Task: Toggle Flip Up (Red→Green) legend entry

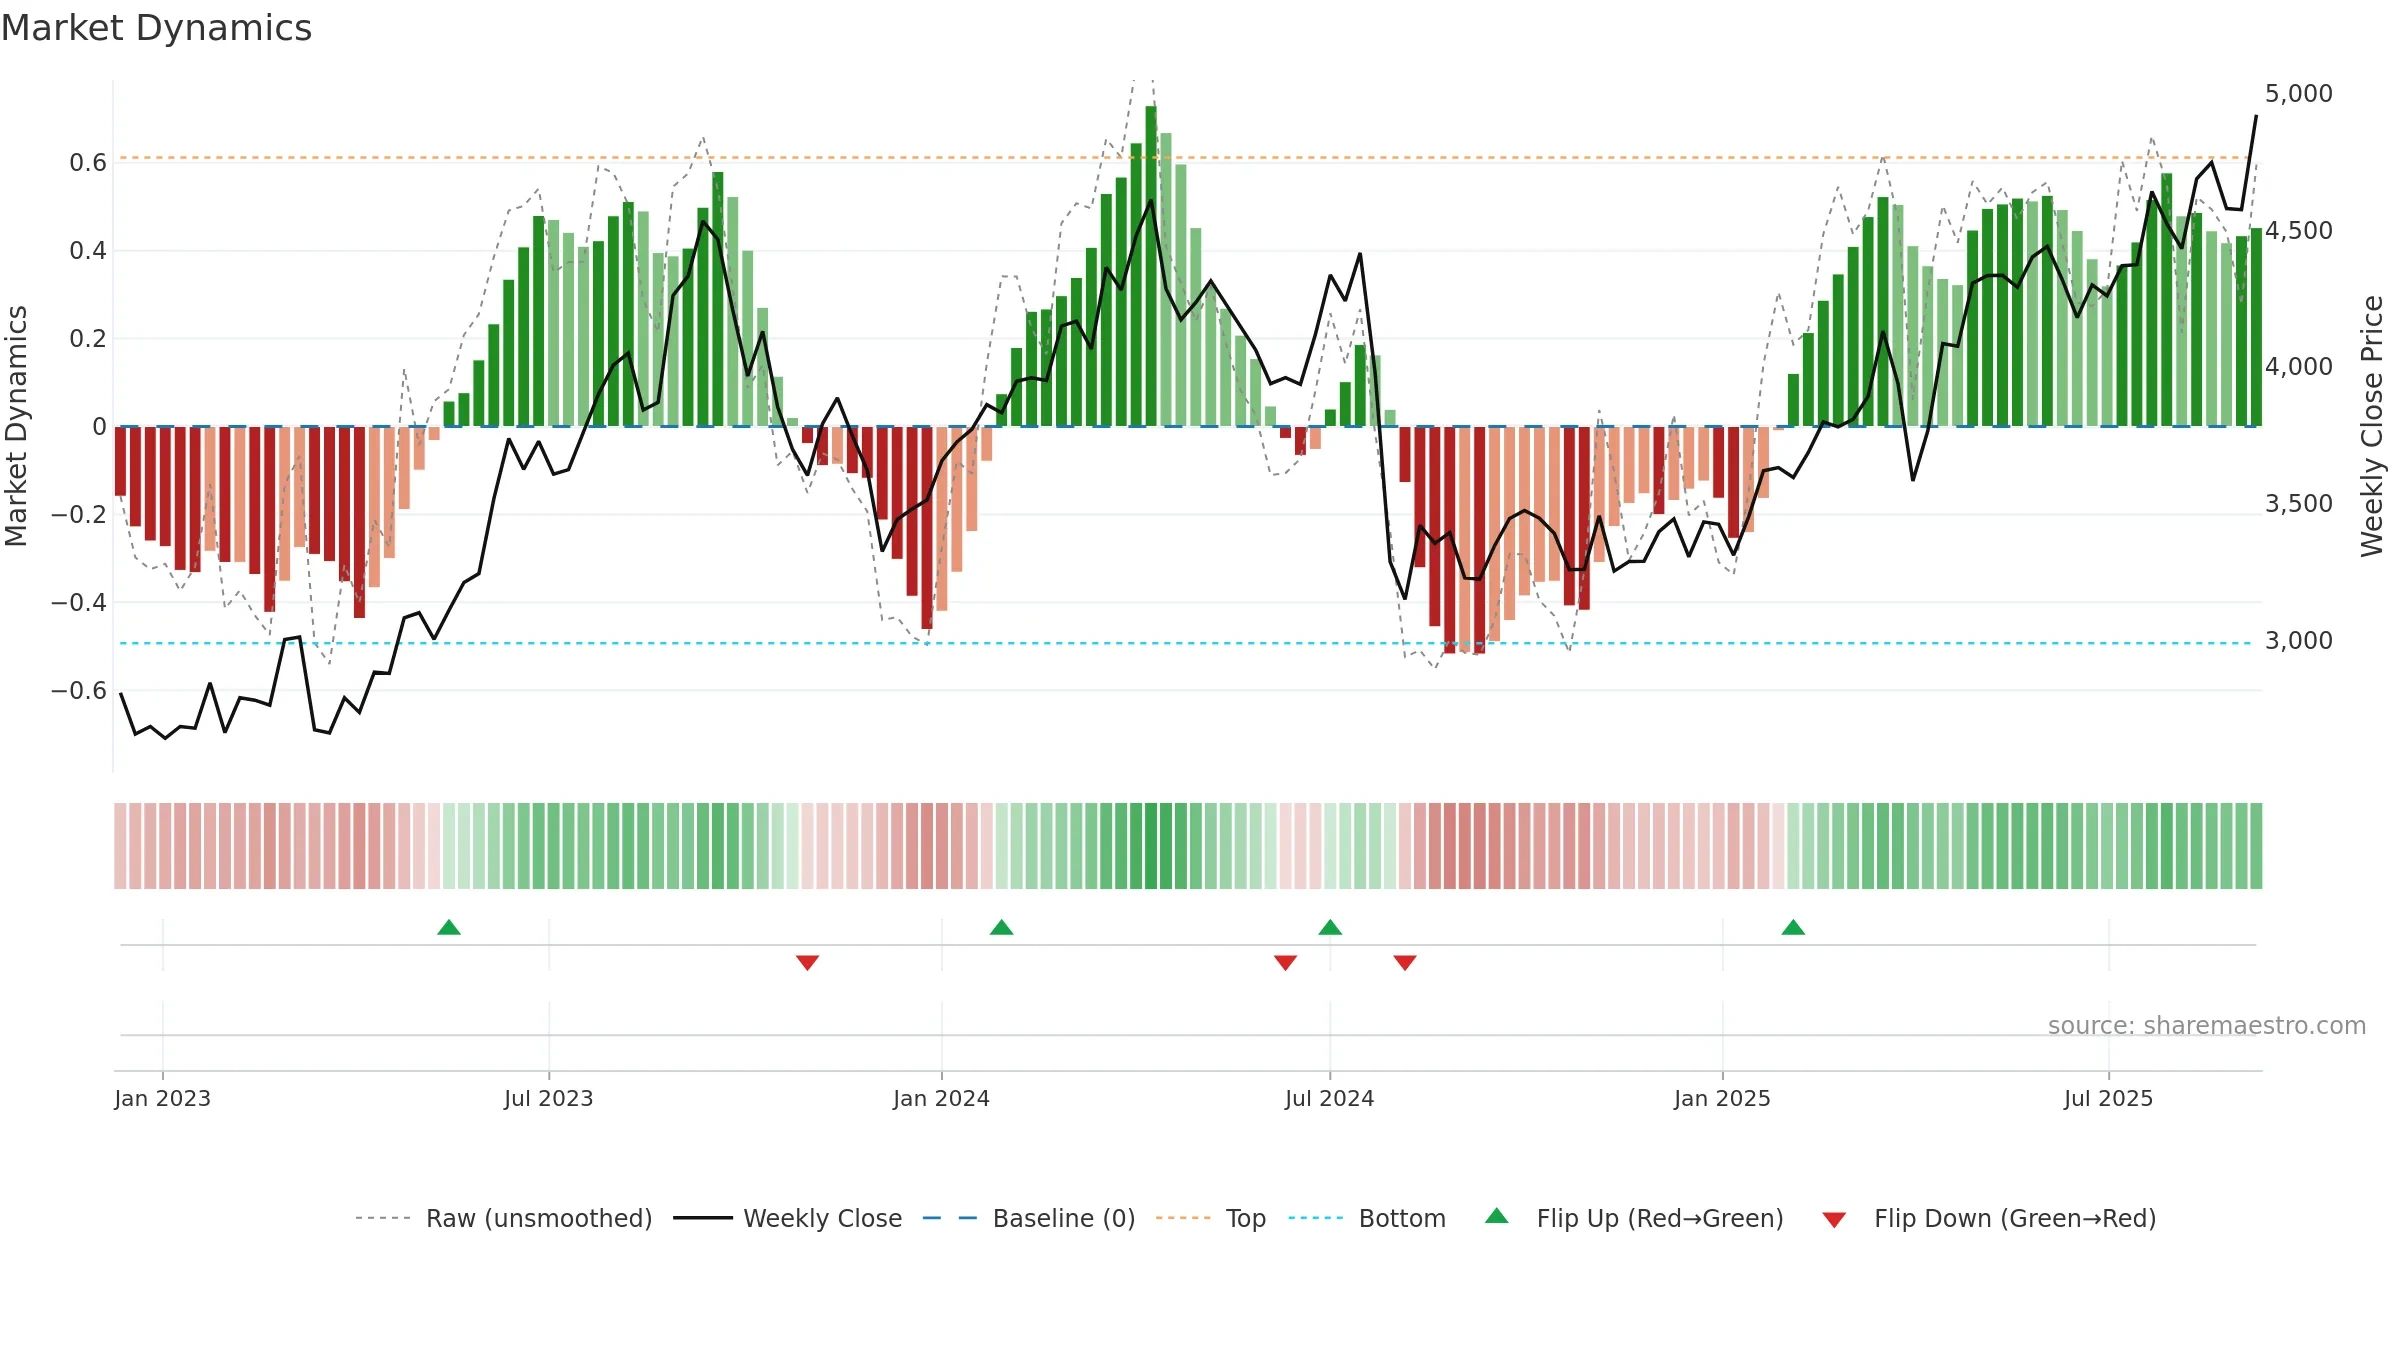Action: (1634, 1218)
